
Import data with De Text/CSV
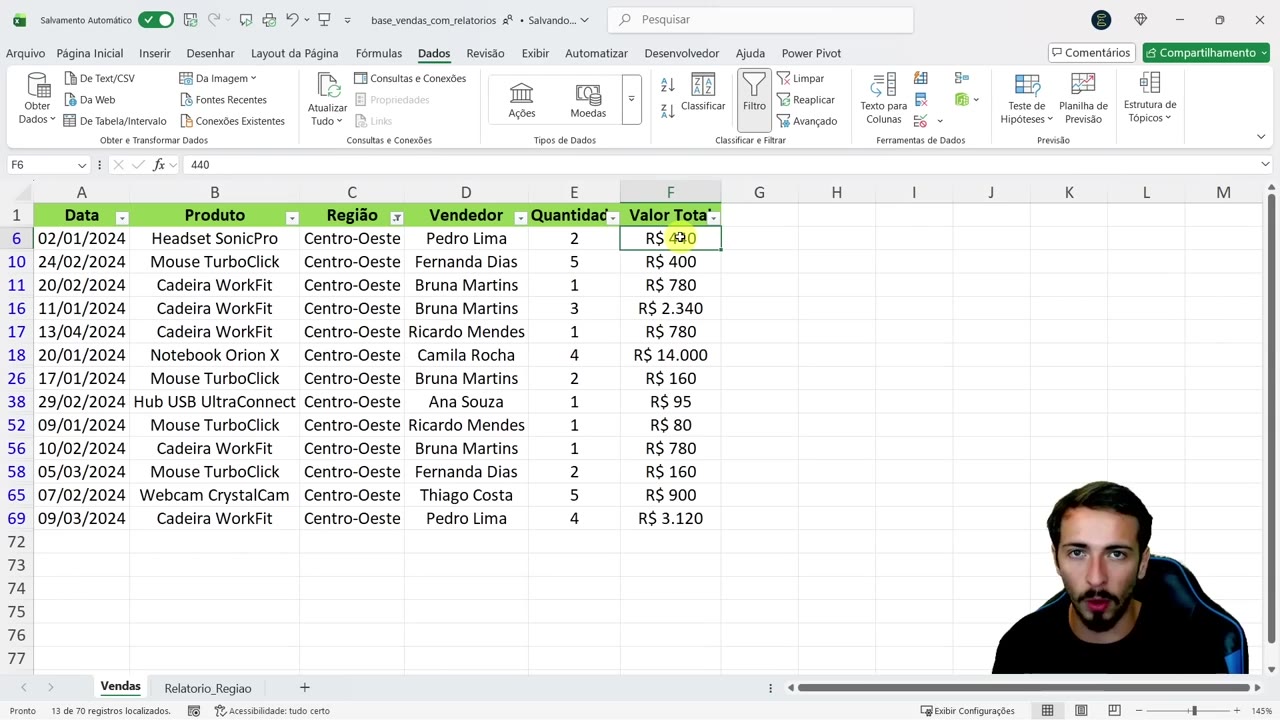(99, 78)
